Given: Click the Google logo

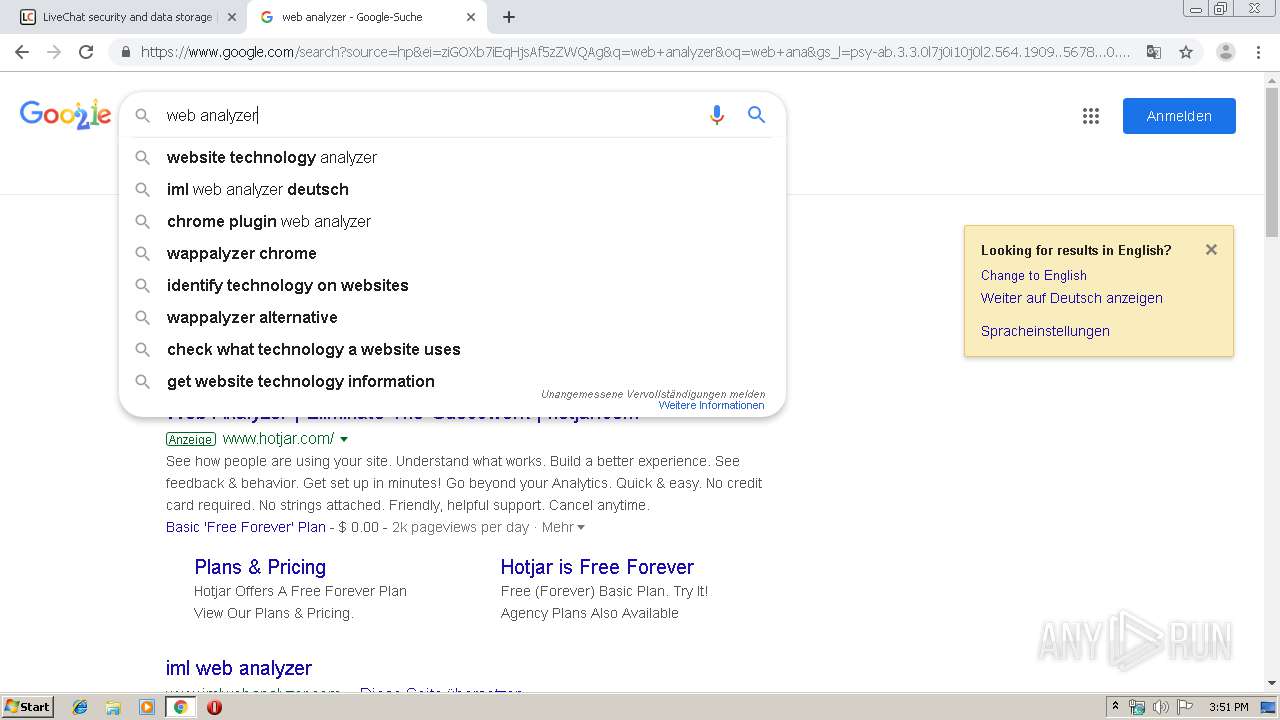Looking at the screenshot, I should (x=65, y=115).
